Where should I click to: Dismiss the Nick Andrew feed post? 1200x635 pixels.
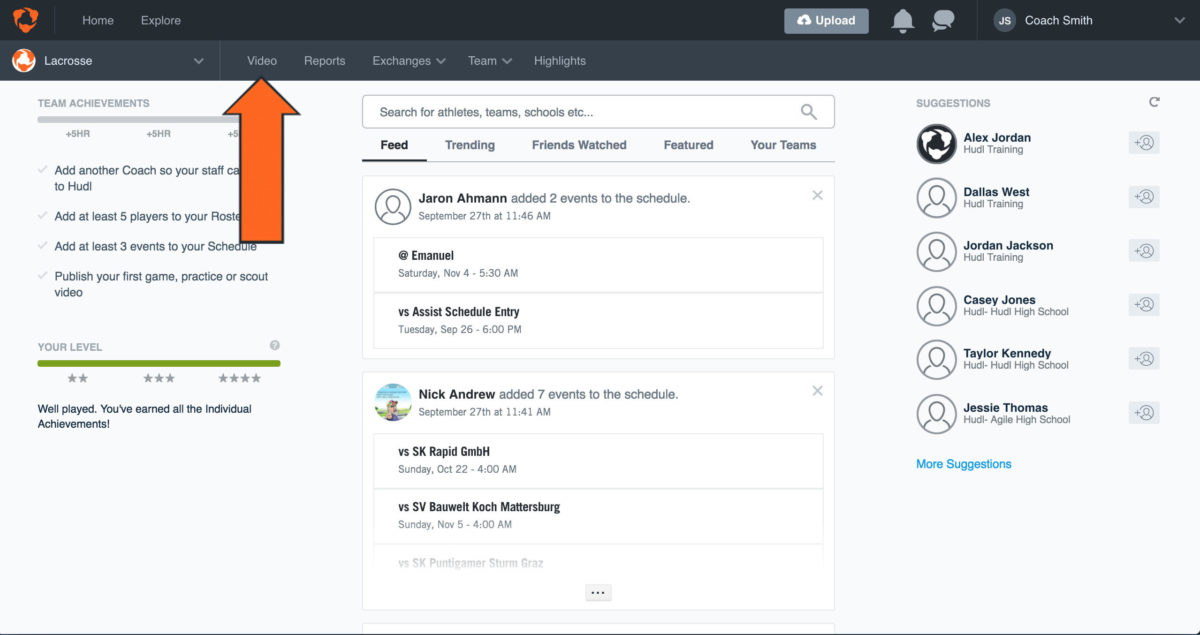pyautogui.click(x=817, y=391)
